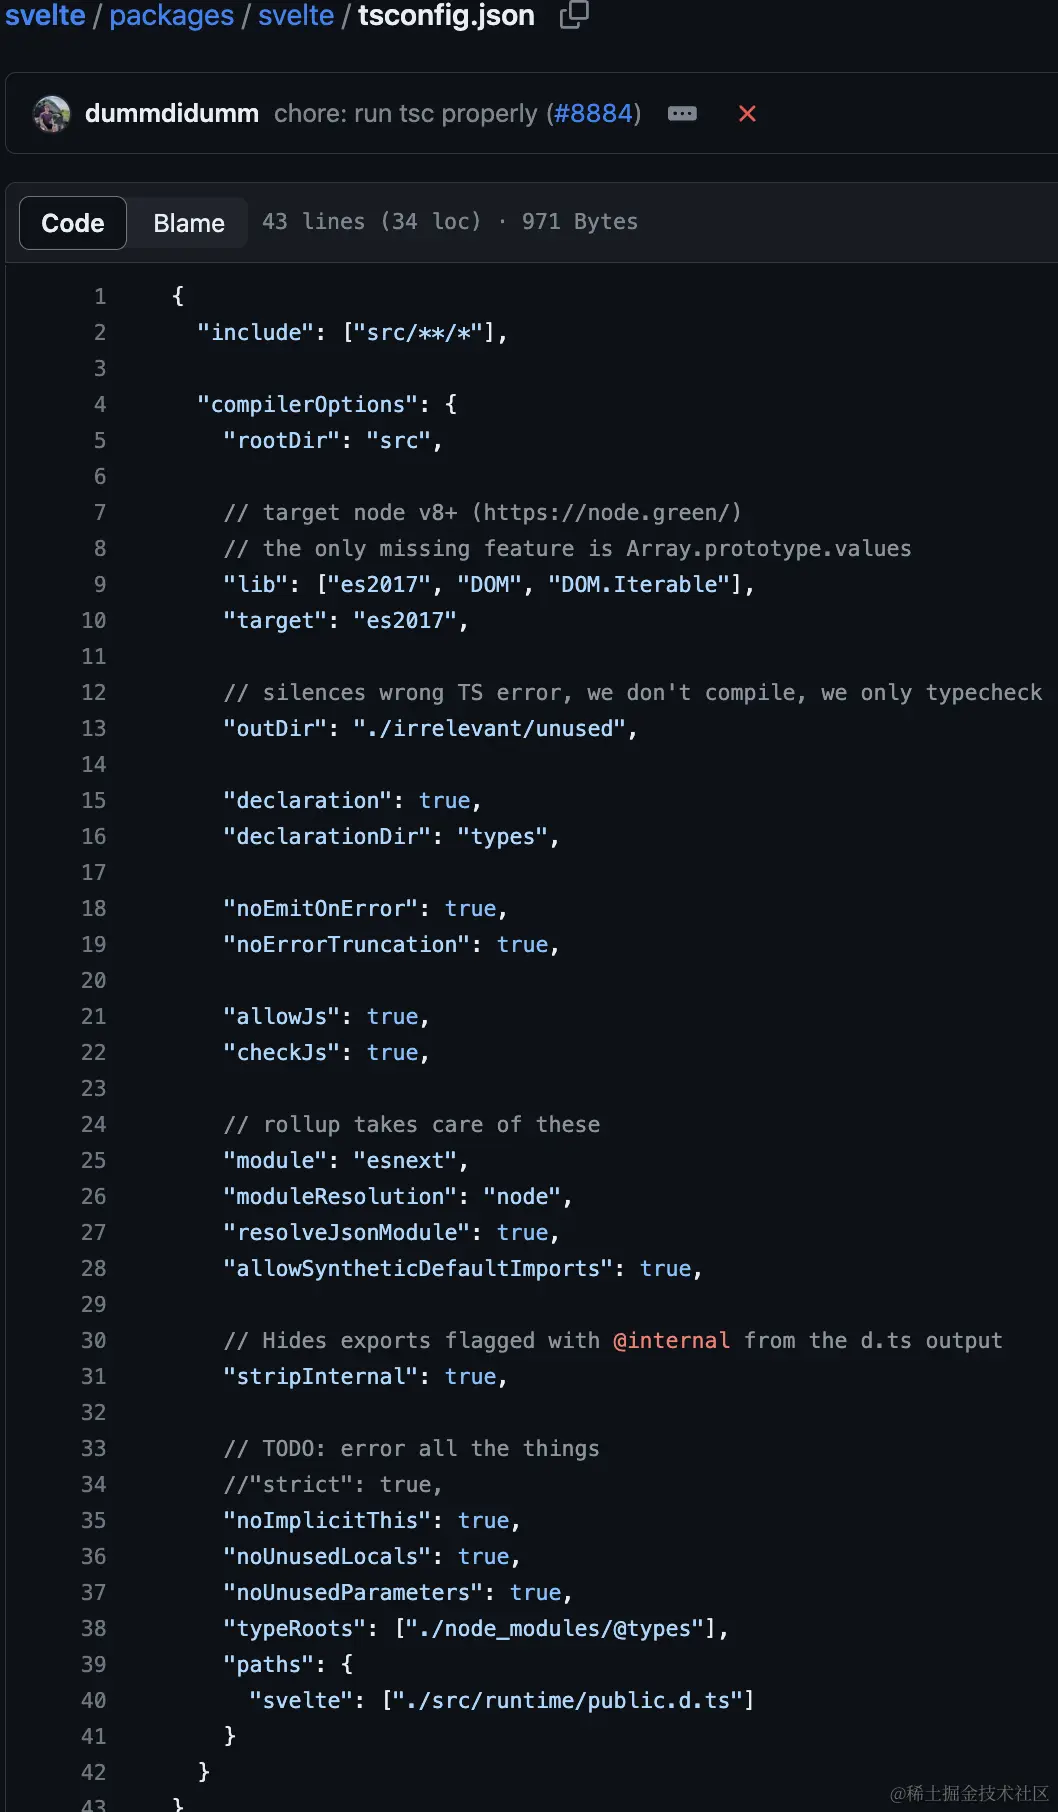This screenshot has width=1058, height=1812.
Task: Click tsconfig.json in the breadcrumb
Action: [x=446, y=16]
